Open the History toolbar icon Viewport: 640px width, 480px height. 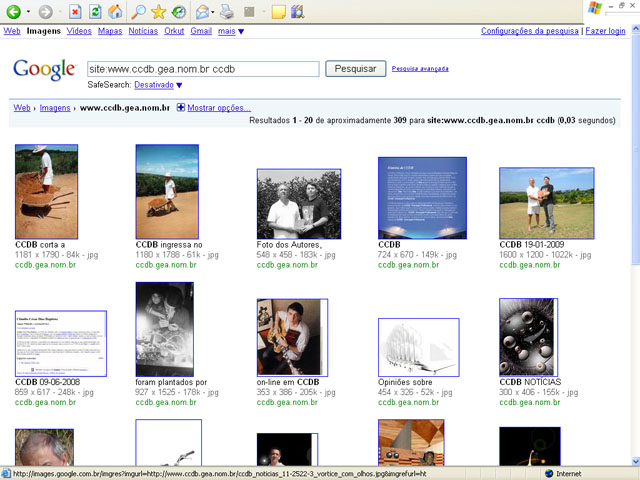(x=178, y=12)
